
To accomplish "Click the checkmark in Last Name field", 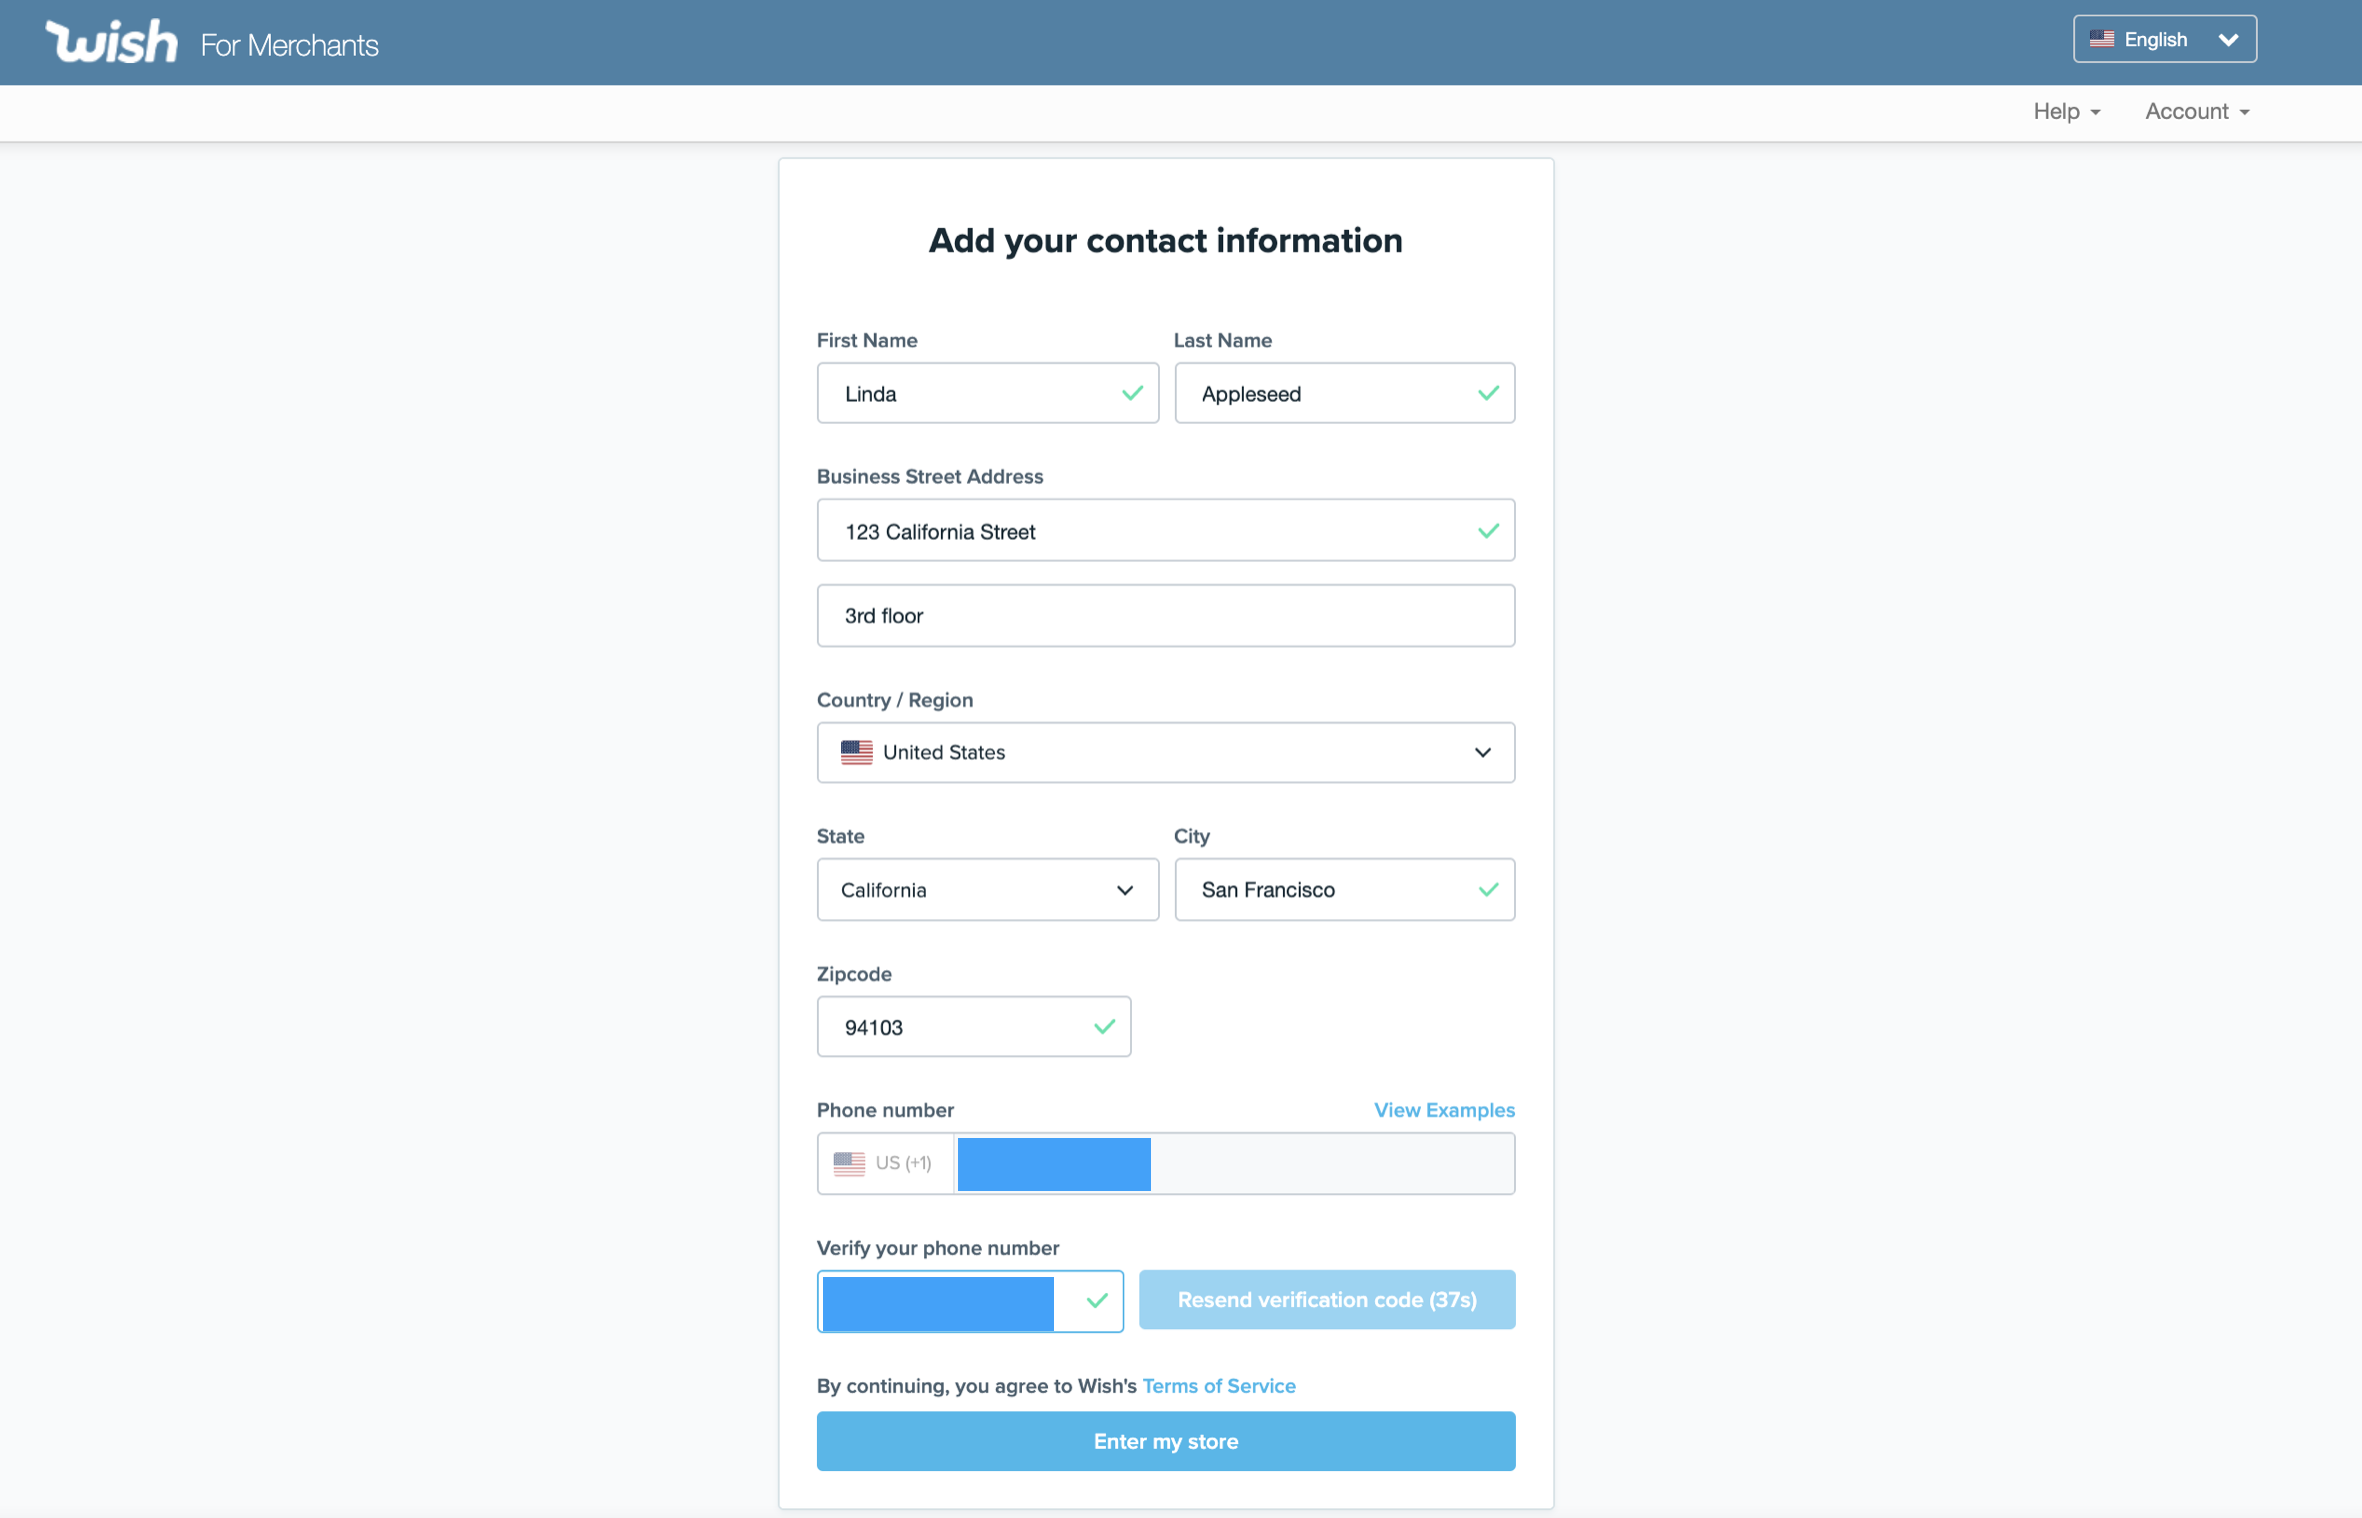I will 1488,393.
